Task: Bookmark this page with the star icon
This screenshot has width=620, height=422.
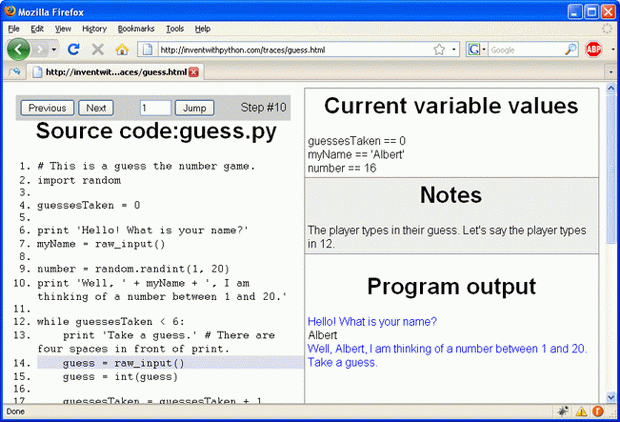Action: 438,49
